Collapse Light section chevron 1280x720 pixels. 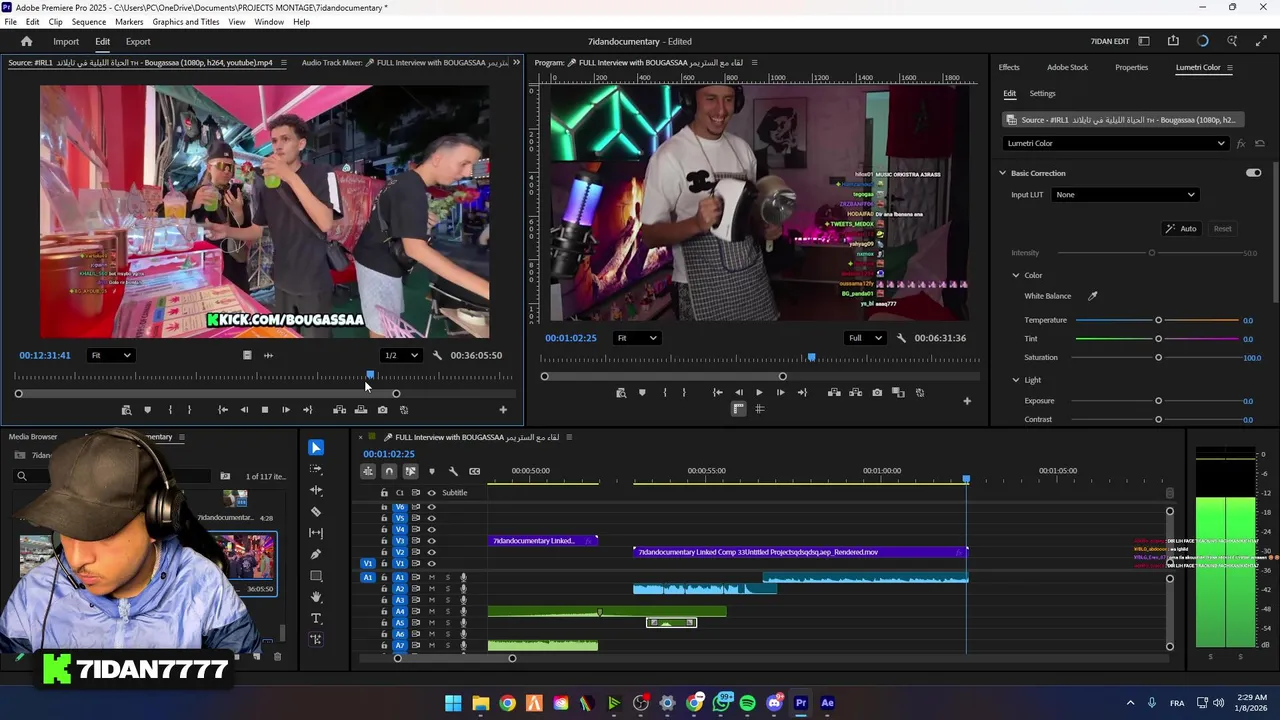(1016, 380)
